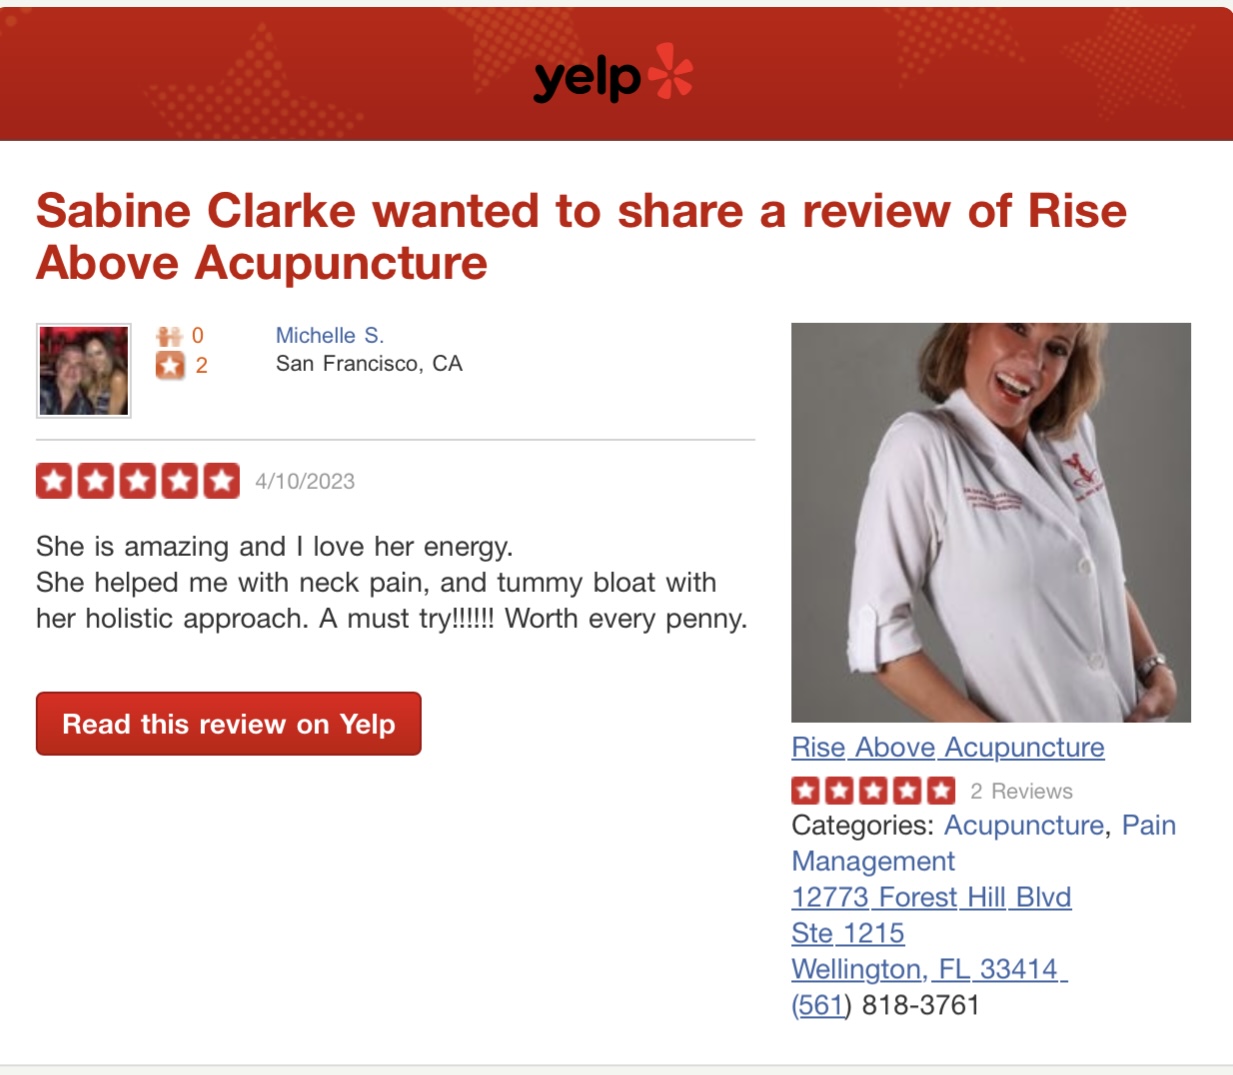
Task: Click the 2 Reviews count text
Action: (1021, 792)
